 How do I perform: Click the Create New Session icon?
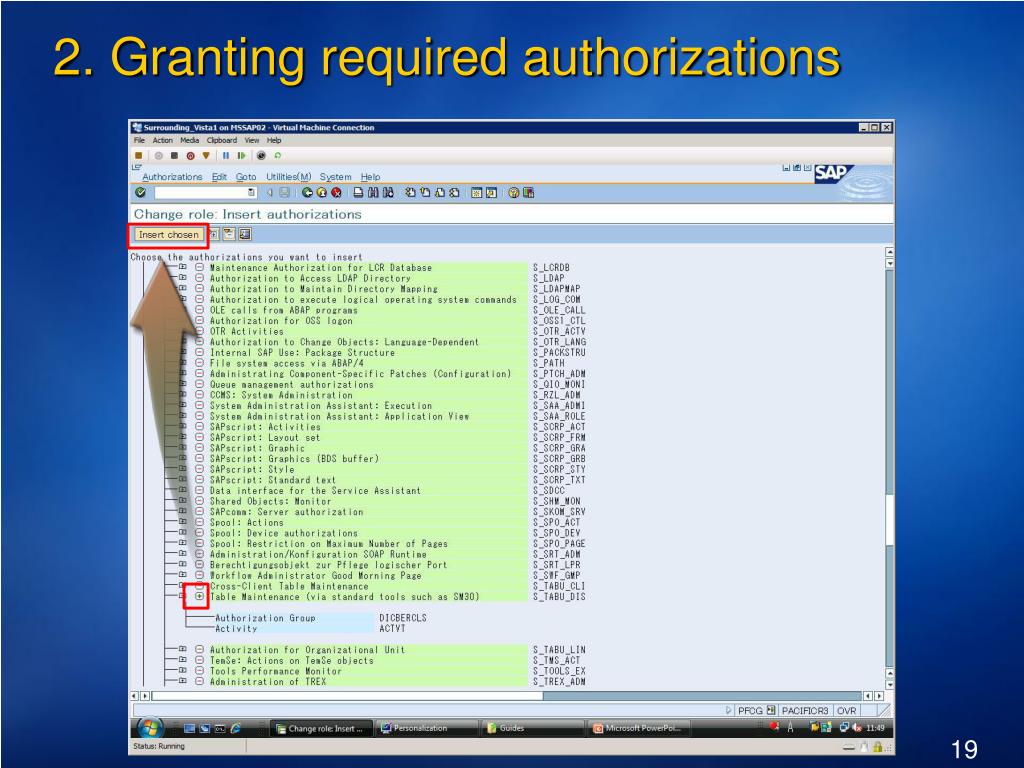click(x=477, y=193)
